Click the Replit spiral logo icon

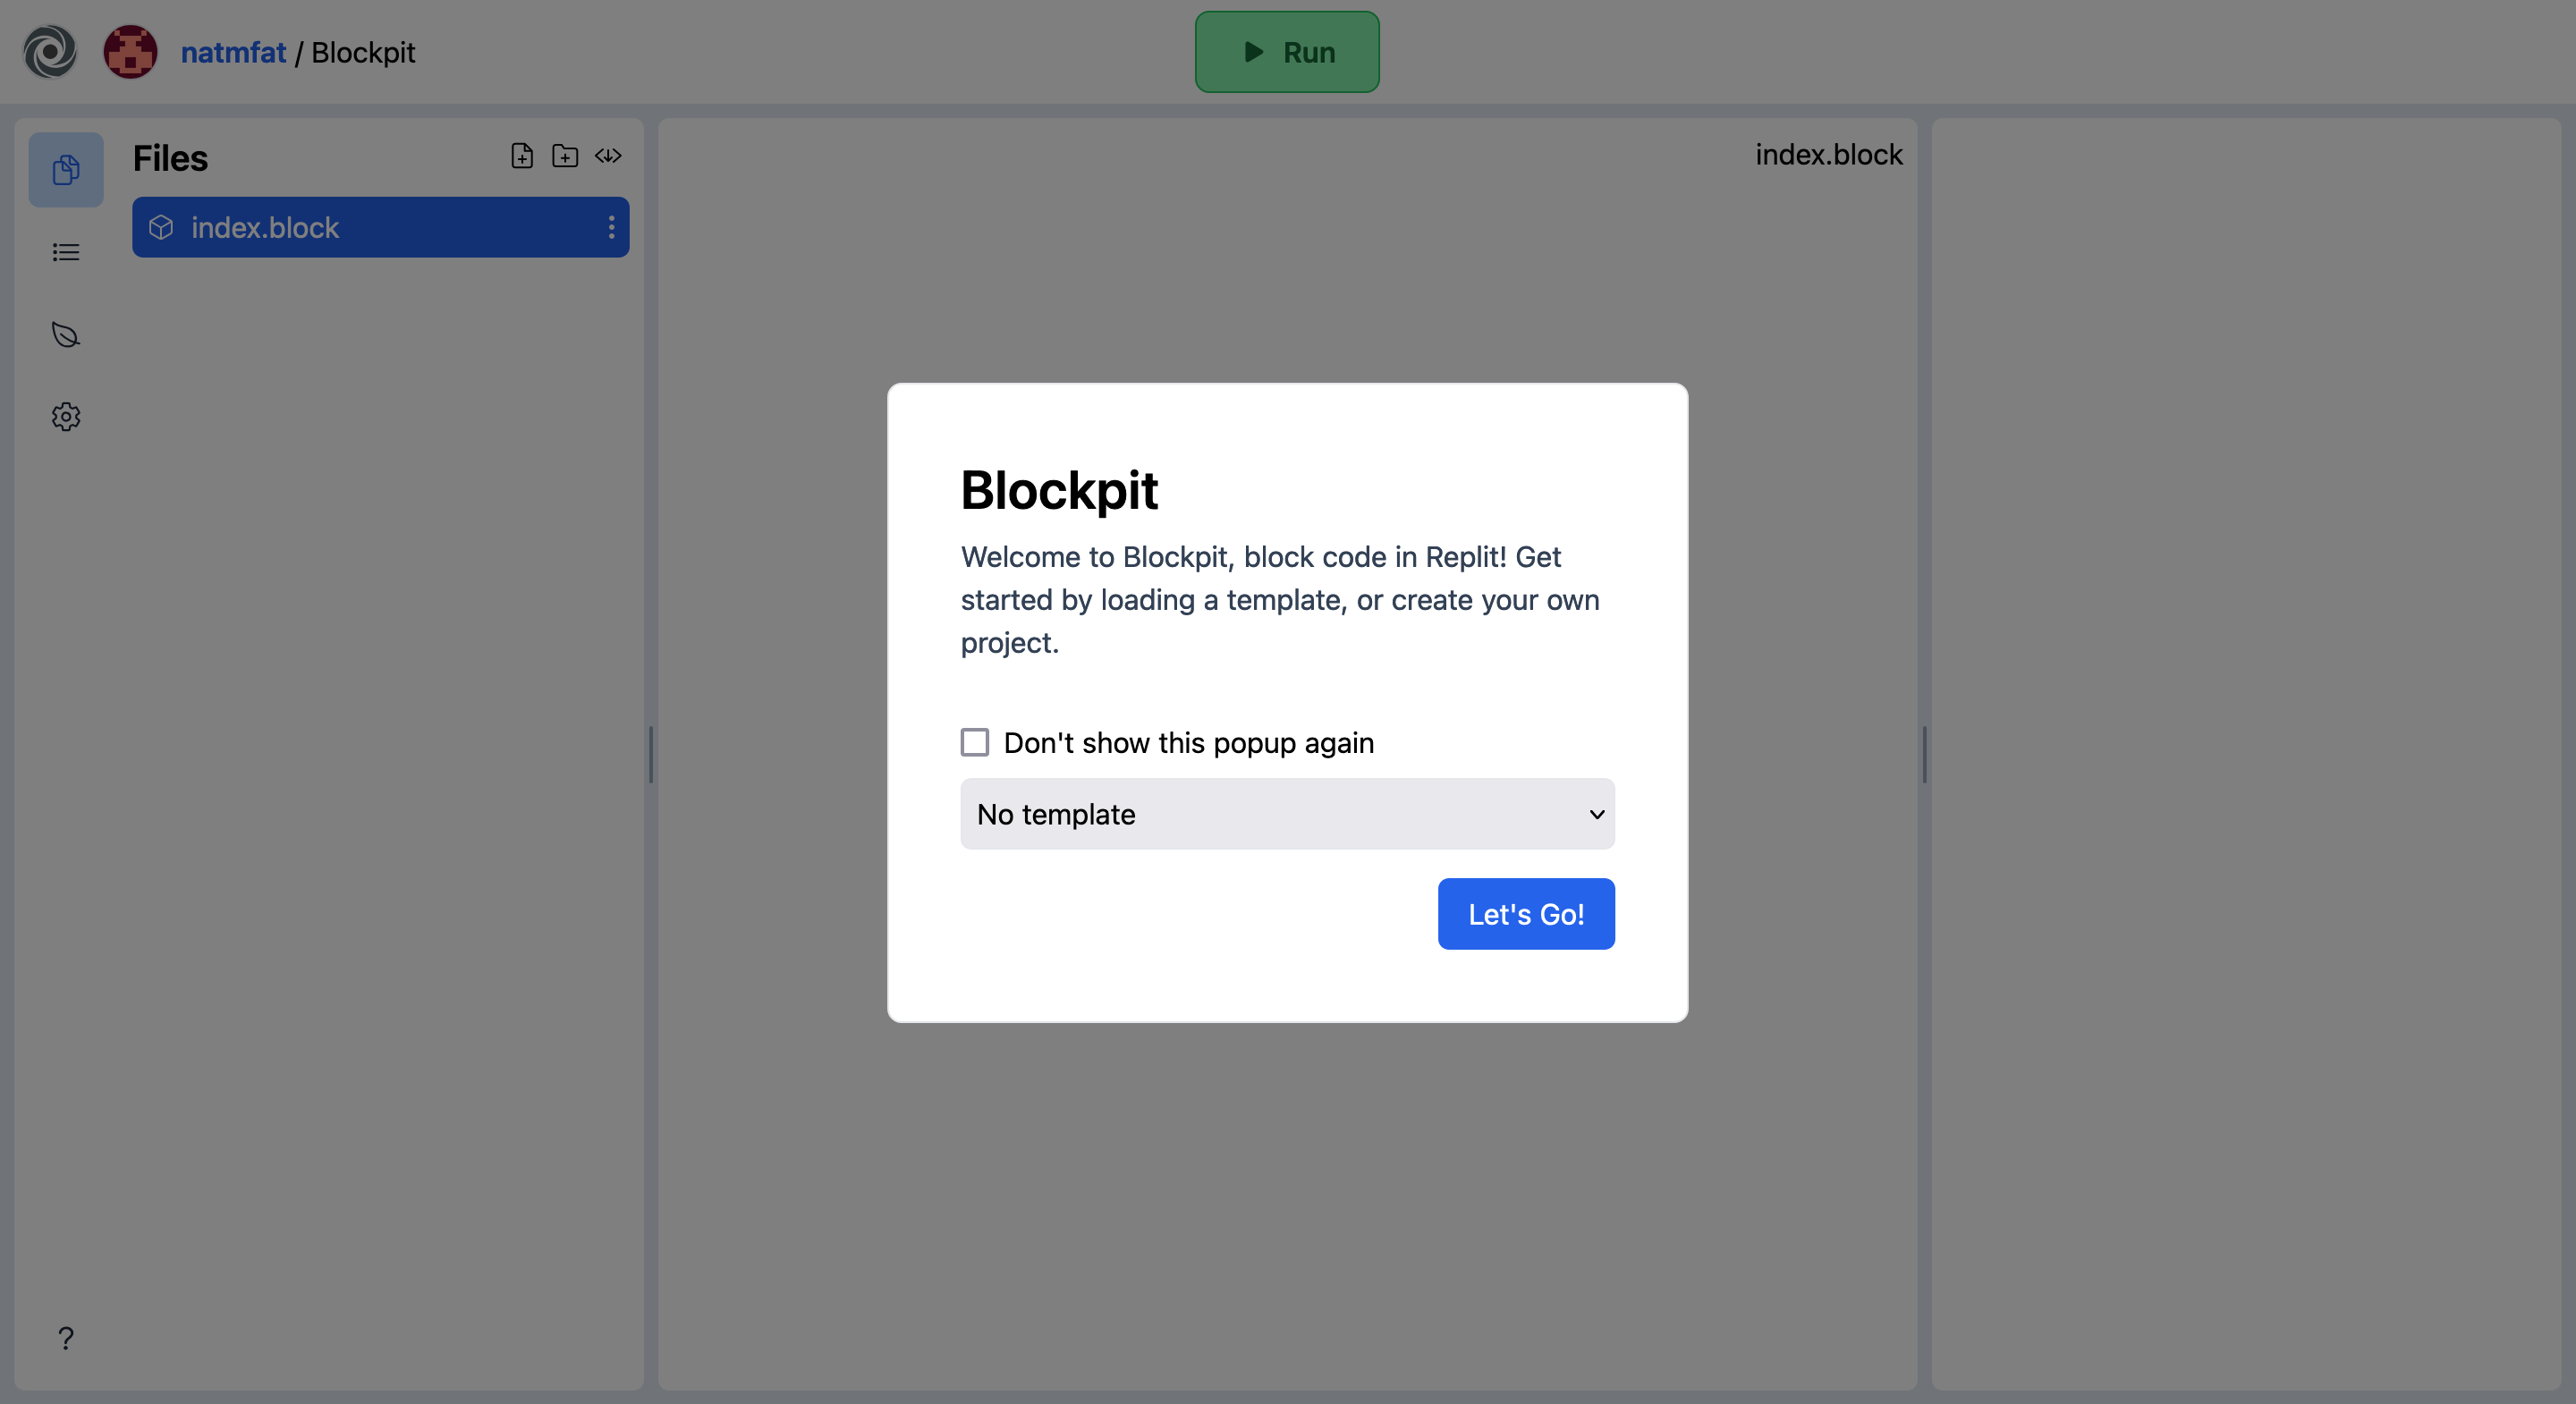click(48, 50)
